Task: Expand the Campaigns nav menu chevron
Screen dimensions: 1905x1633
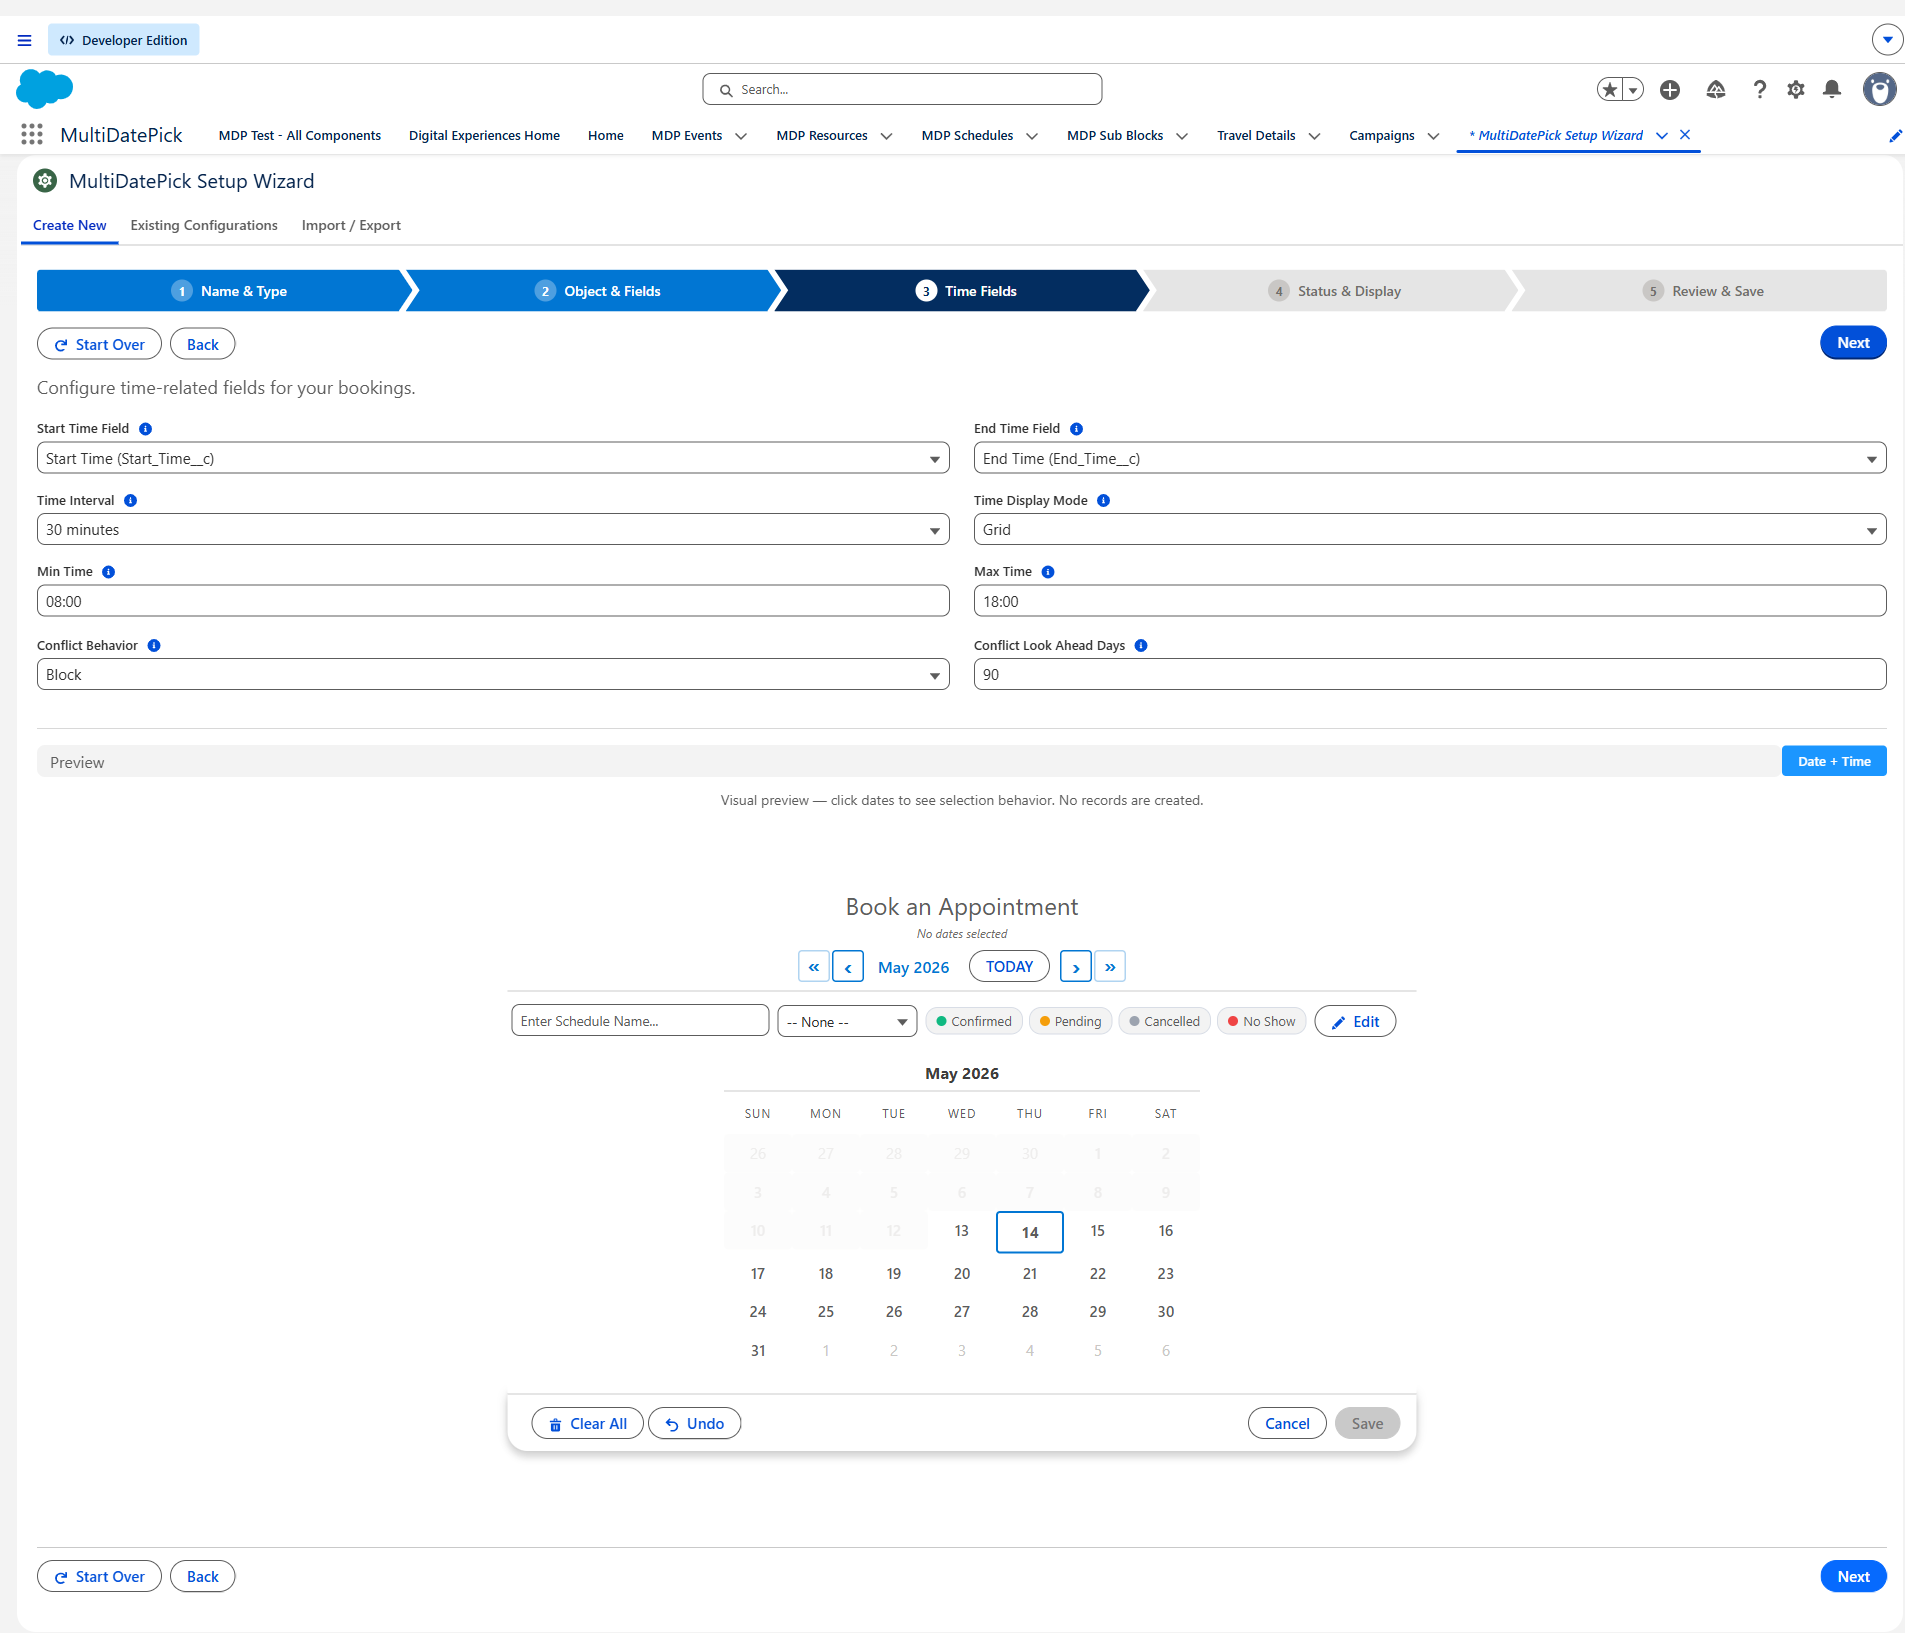Action: (x=1433, y=136)
